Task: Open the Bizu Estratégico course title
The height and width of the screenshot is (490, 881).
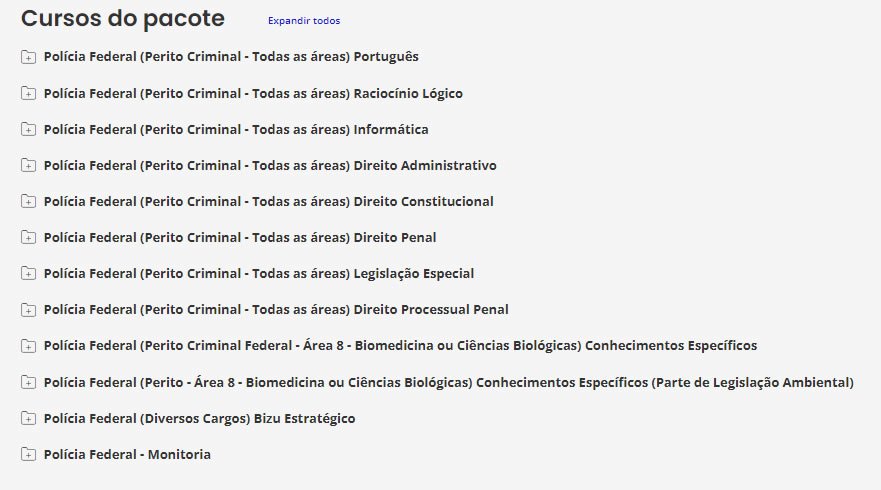Action: coord(199,419)
